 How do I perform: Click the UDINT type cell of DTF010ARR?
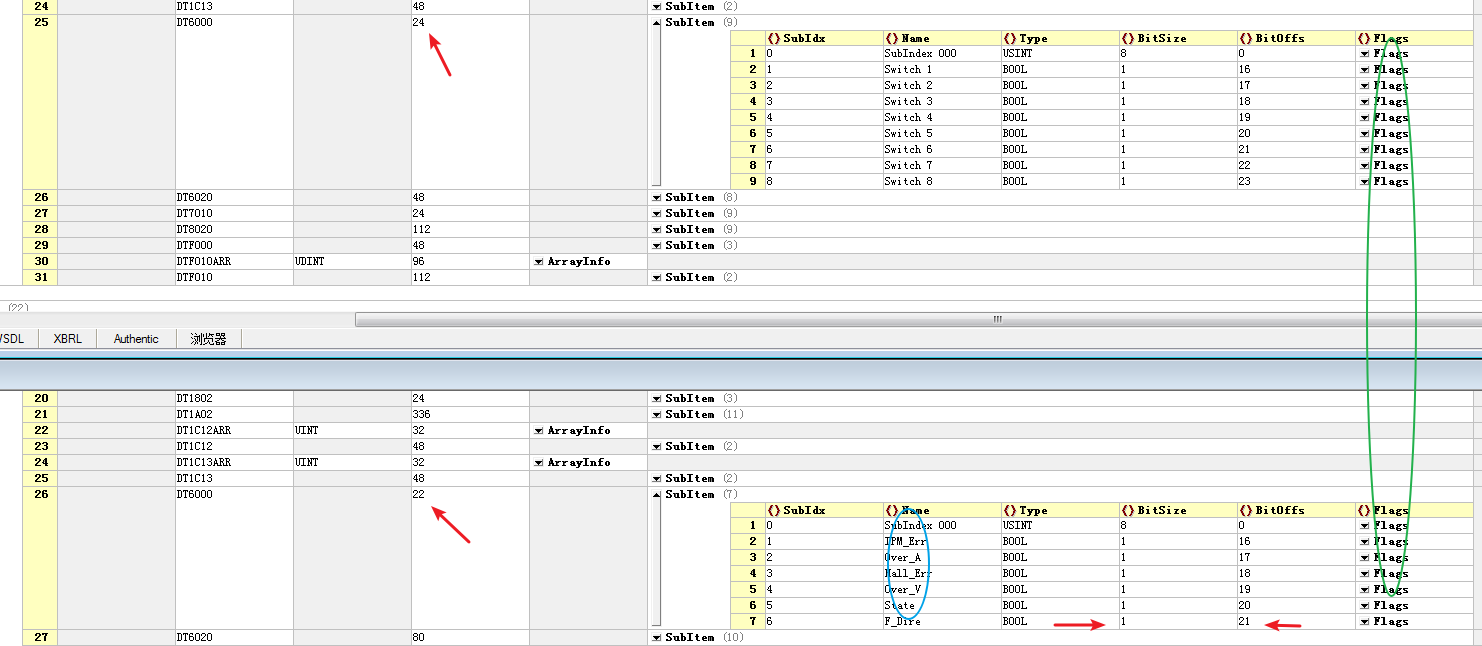coord(352,262)
